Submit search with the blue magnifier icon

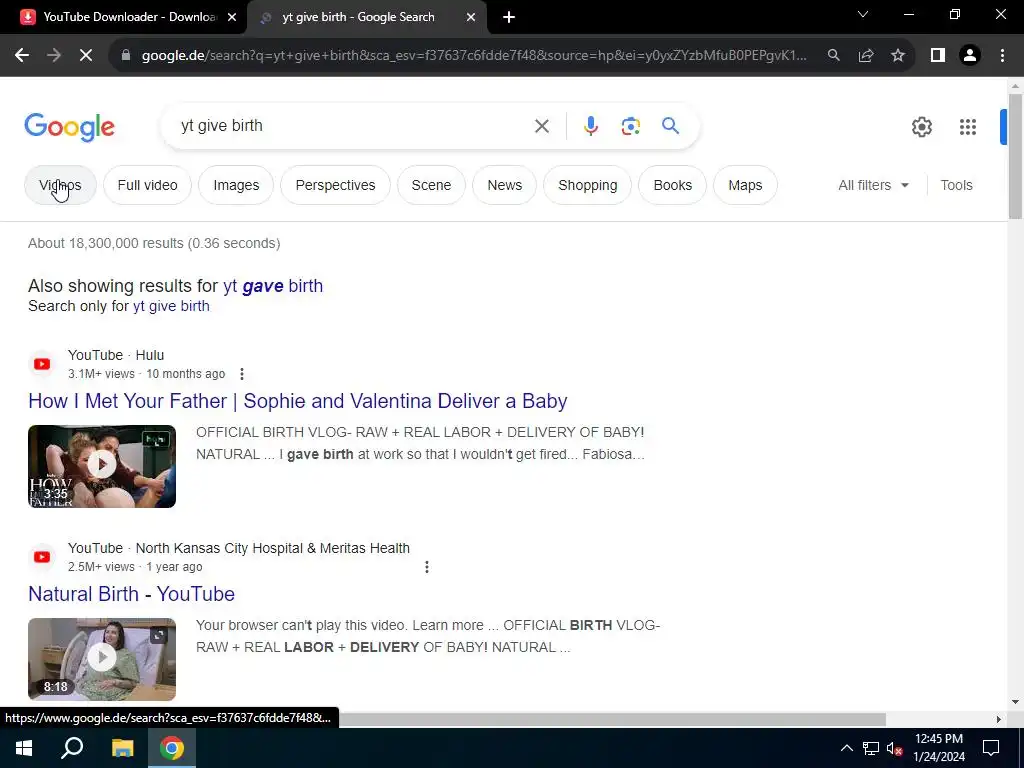(670, 125)
